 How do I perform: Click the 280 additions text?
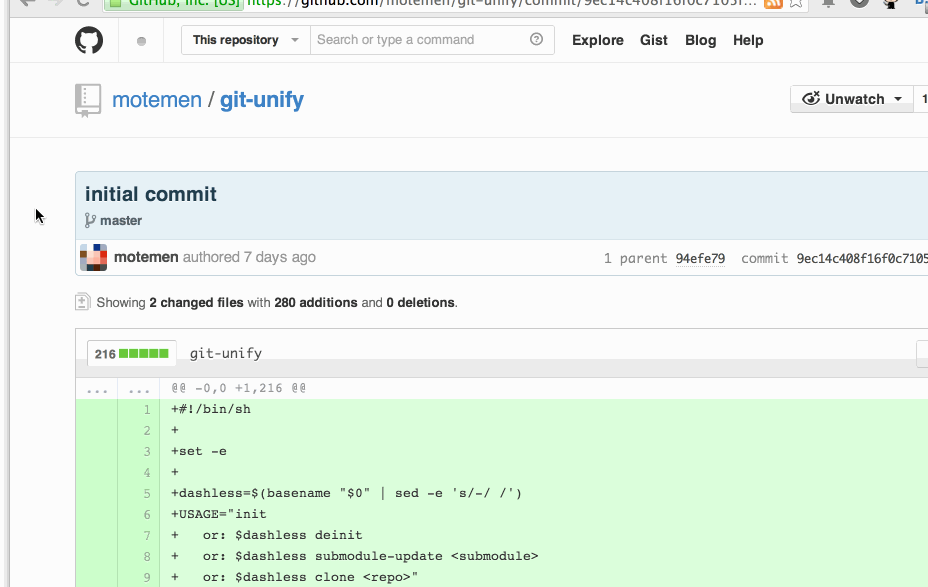(315, 302)
